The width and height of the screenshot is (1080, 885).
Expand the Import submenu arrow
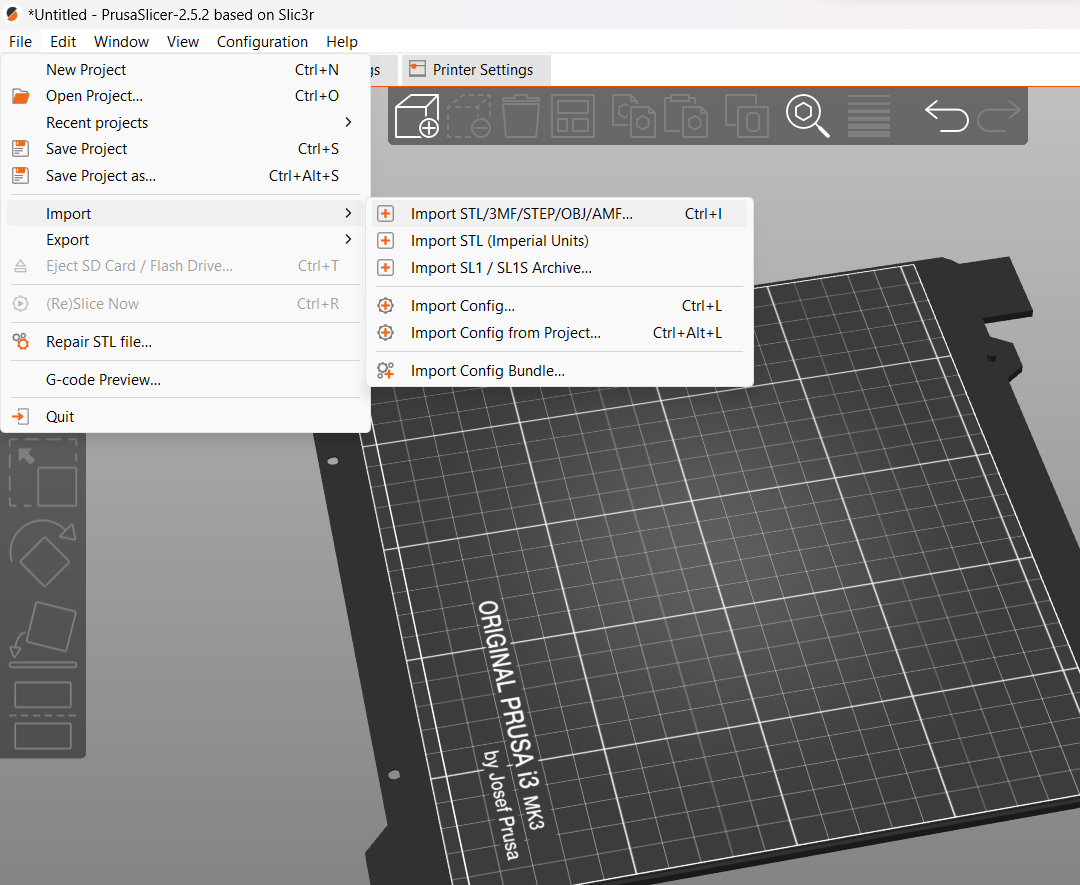[x=347, y=213]
